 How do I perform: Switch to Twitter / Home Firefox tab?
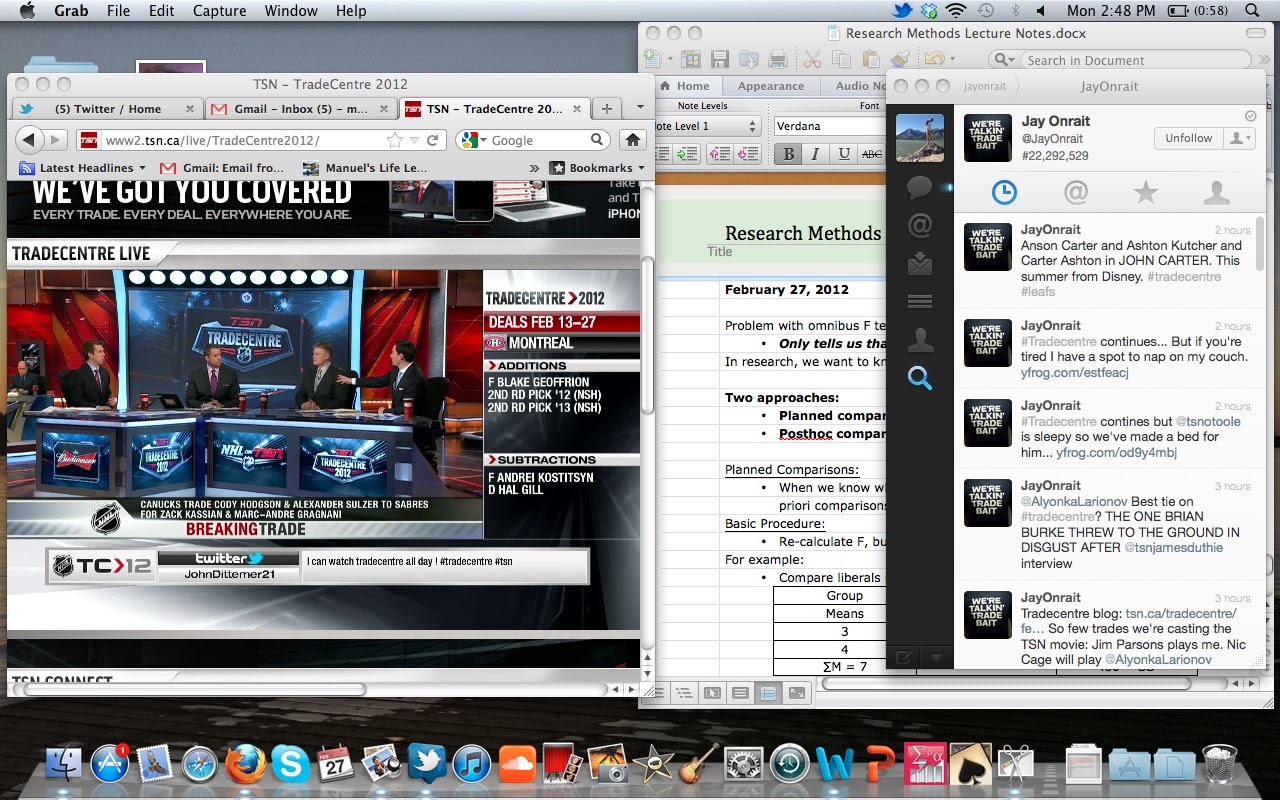point(107,109)
